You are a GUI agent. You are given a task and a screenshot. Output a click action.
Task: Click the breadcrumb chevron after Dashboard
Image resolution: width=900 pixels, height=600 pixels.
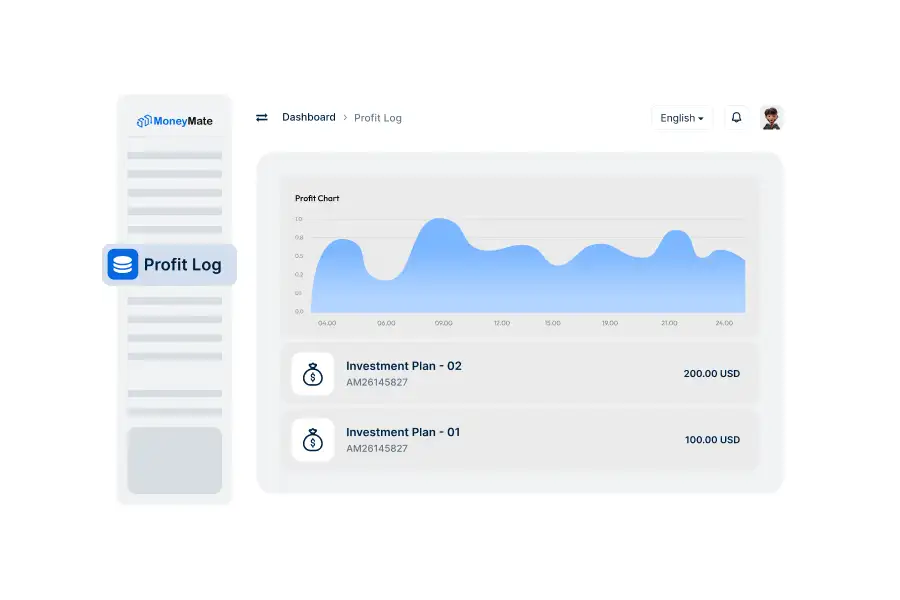(x=345, y=118)
